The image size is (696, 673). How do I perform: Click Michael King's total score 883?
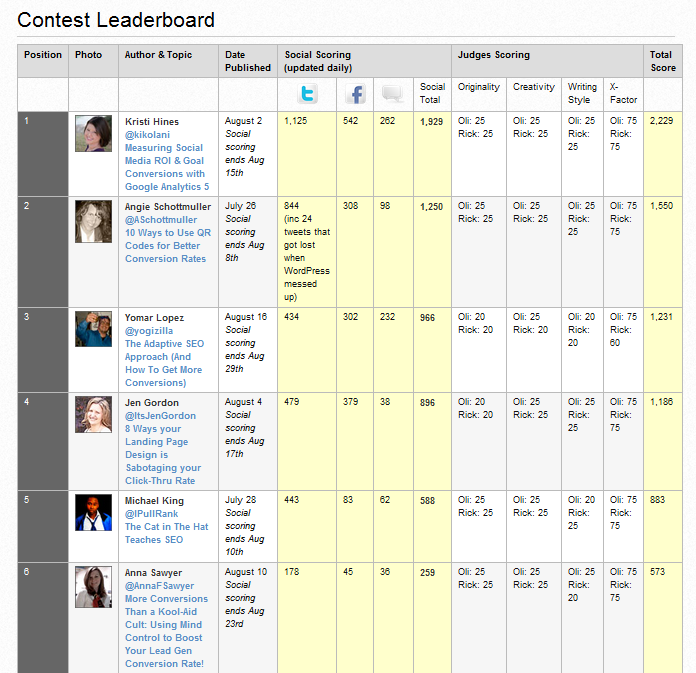(657, 500)
